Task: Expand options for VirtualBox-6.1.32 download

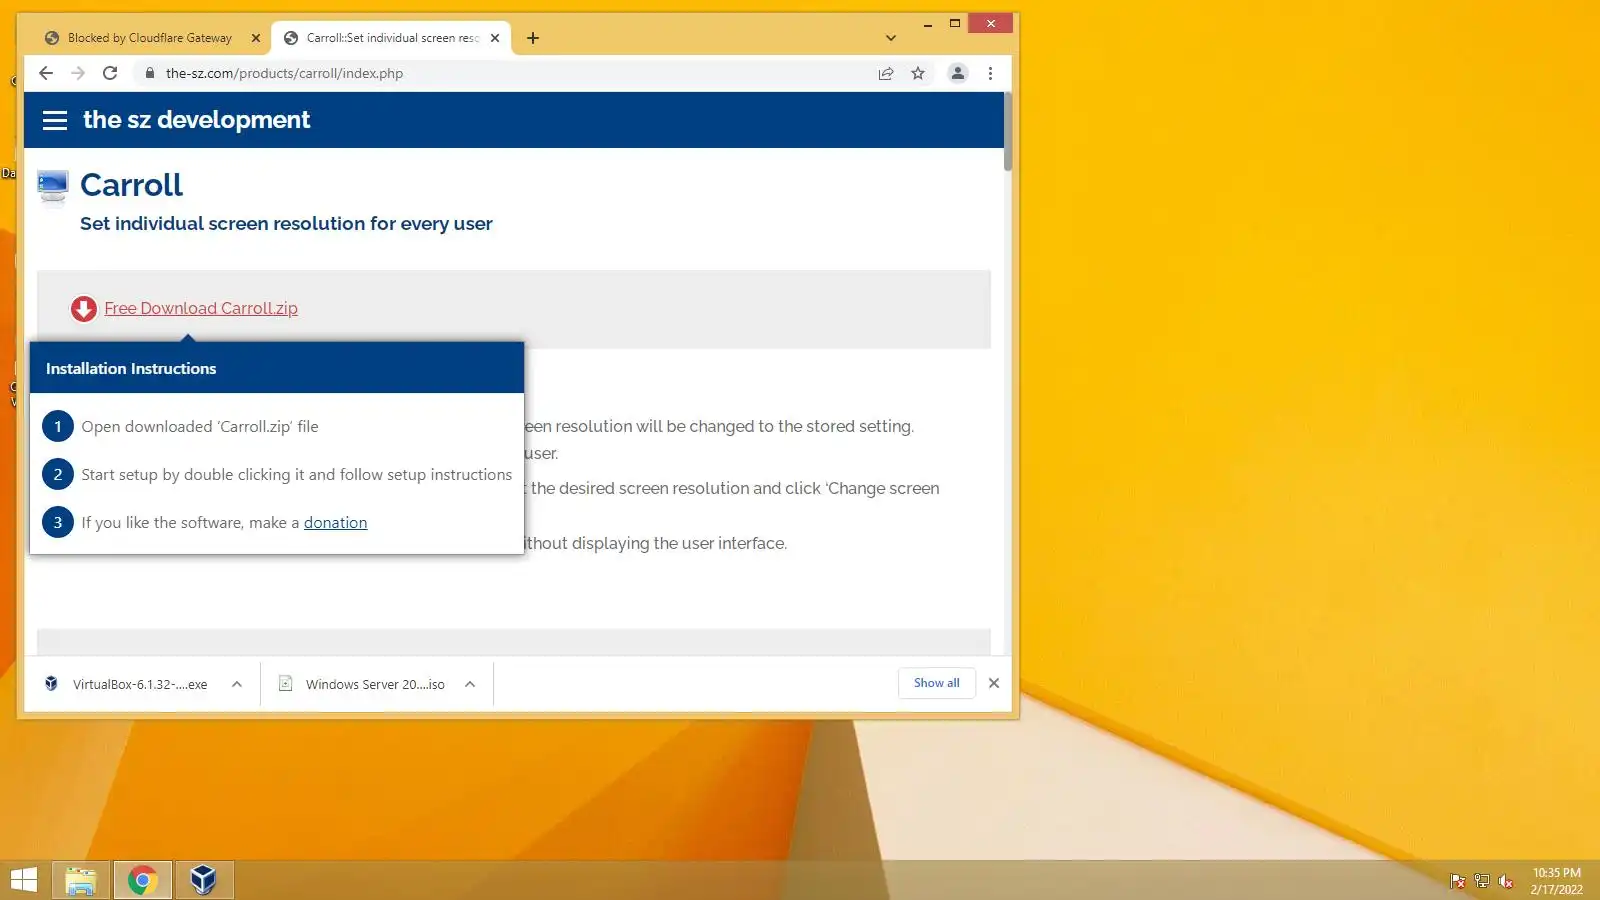Action: coord(237,684)
